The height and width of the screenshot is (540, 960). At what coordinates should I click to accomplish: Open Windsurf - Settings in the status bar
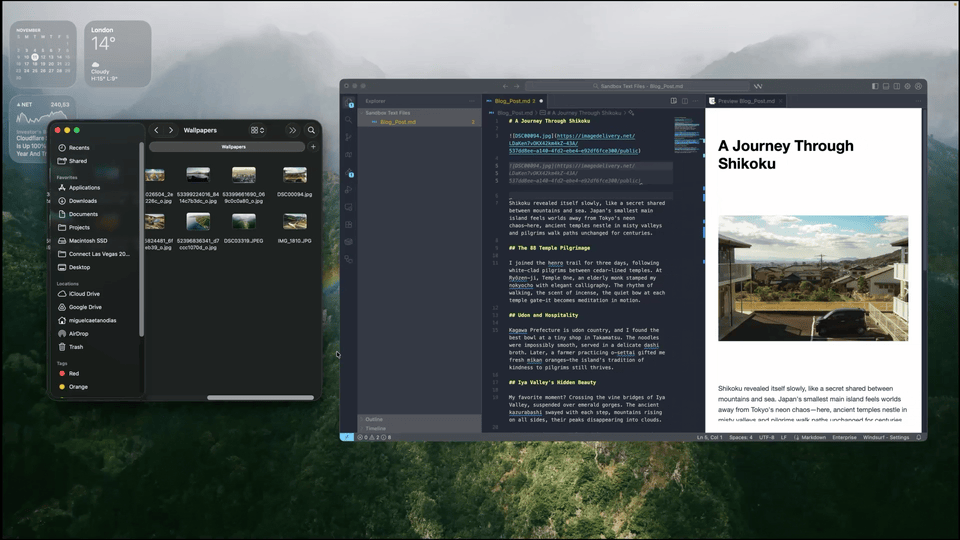tap(886, 437)
